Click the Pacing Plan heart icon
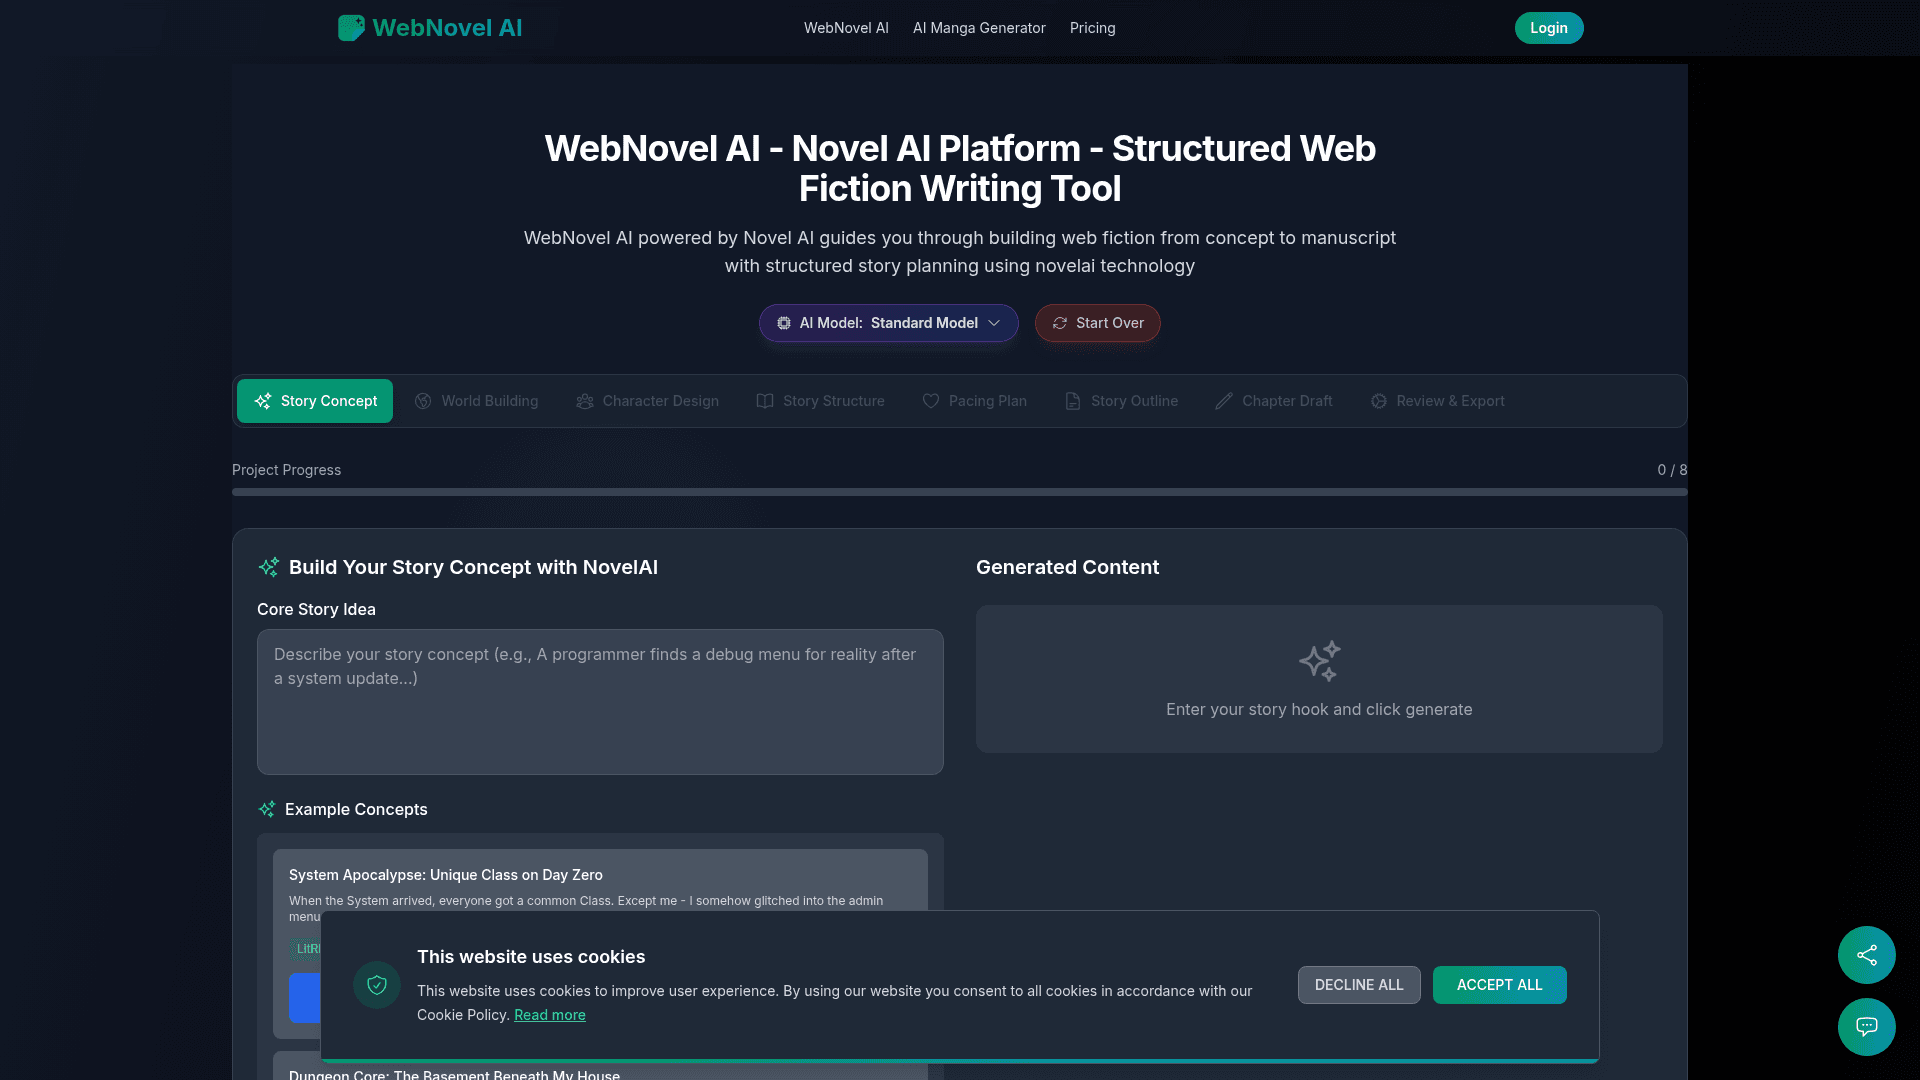The image size is (1920, 1080). tap(930, 401)
